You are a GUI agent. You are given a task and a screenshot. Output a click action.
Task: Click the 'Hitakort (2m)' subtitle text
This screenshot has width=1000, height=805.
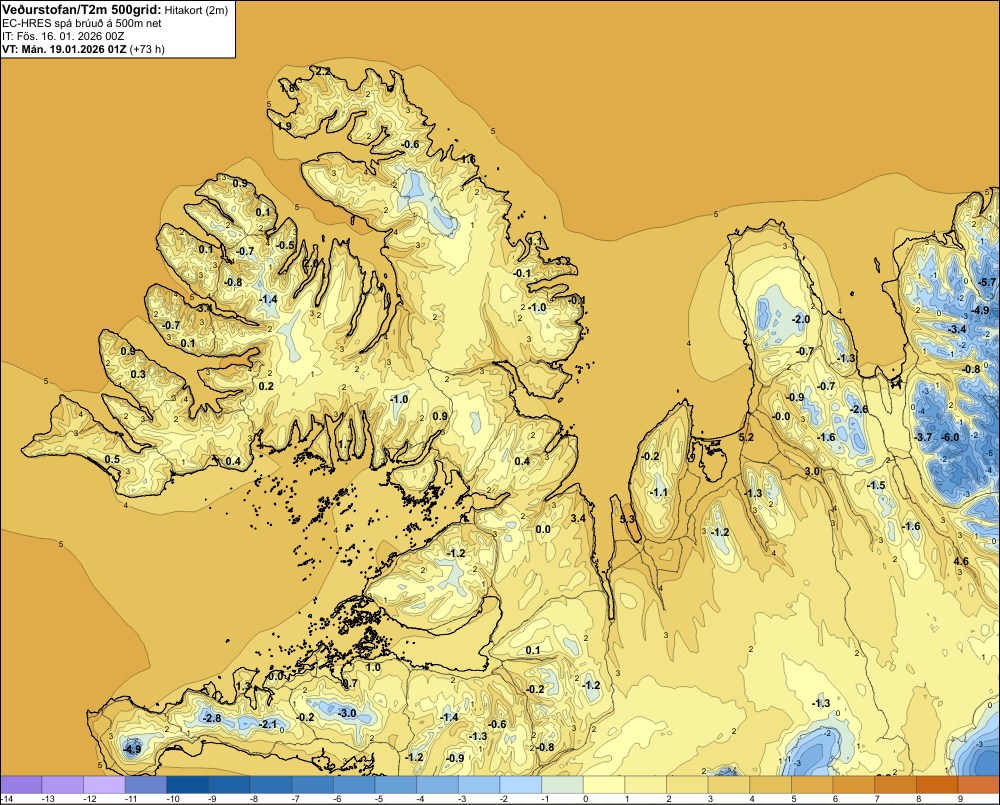coord(196,10)
